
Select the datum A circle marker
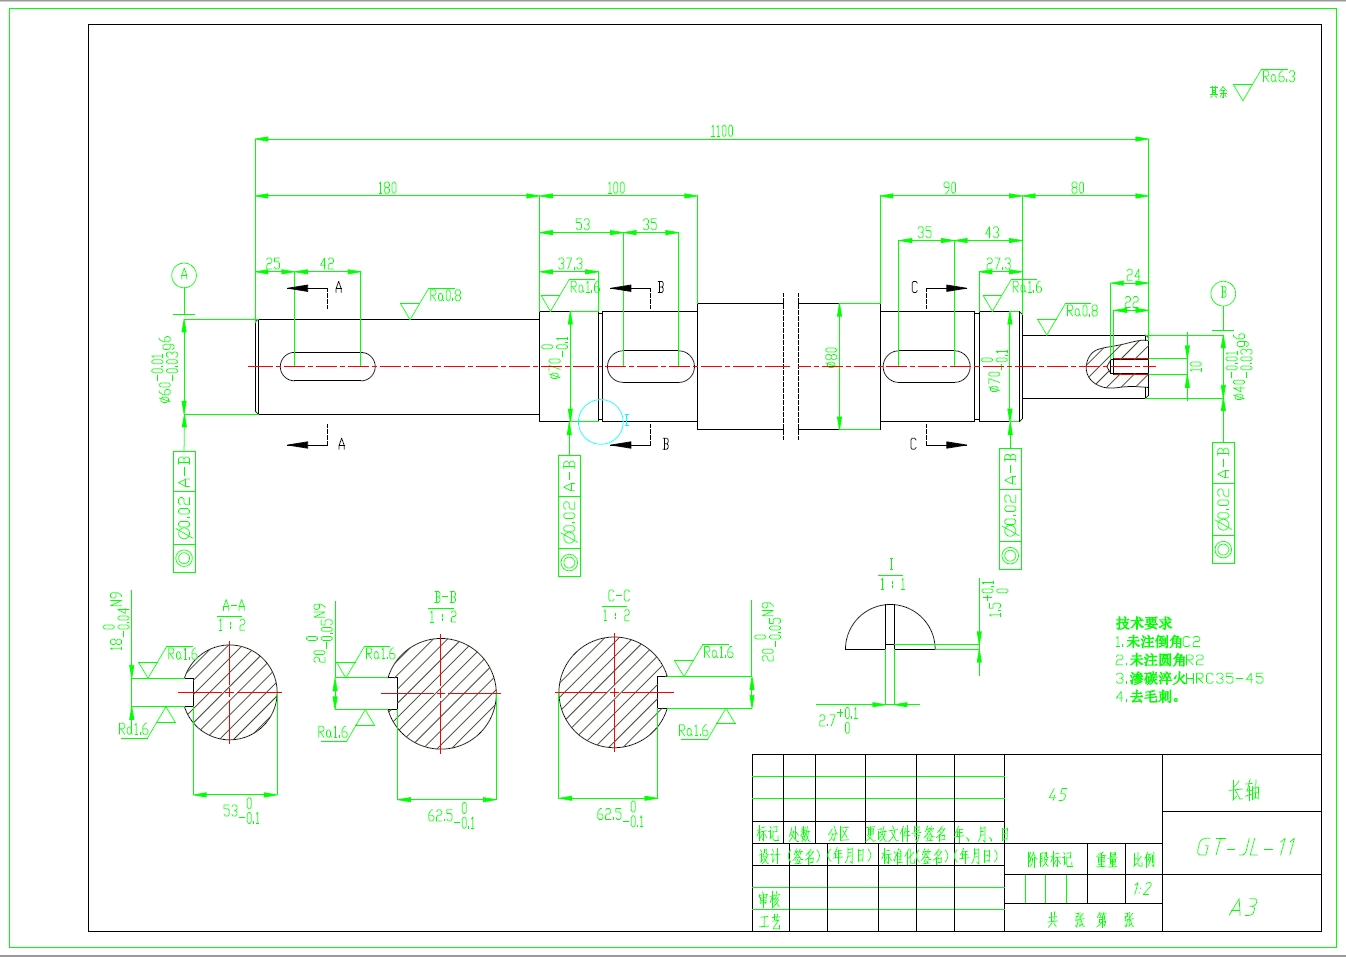183,275
